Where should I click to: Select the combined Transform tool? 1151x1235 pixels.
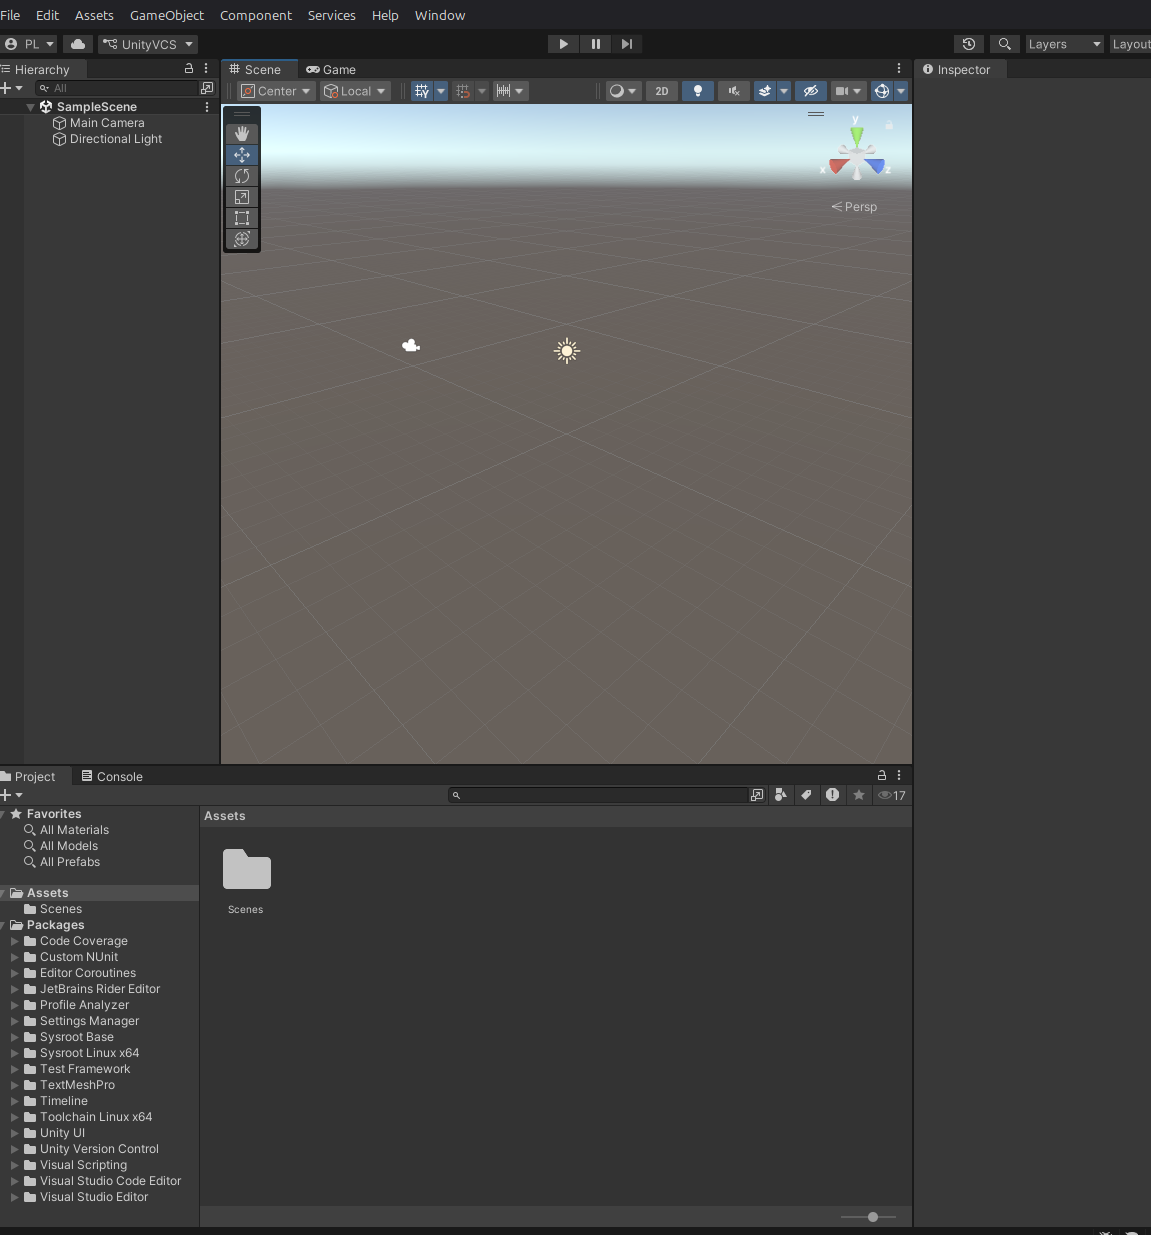(242, 239)
